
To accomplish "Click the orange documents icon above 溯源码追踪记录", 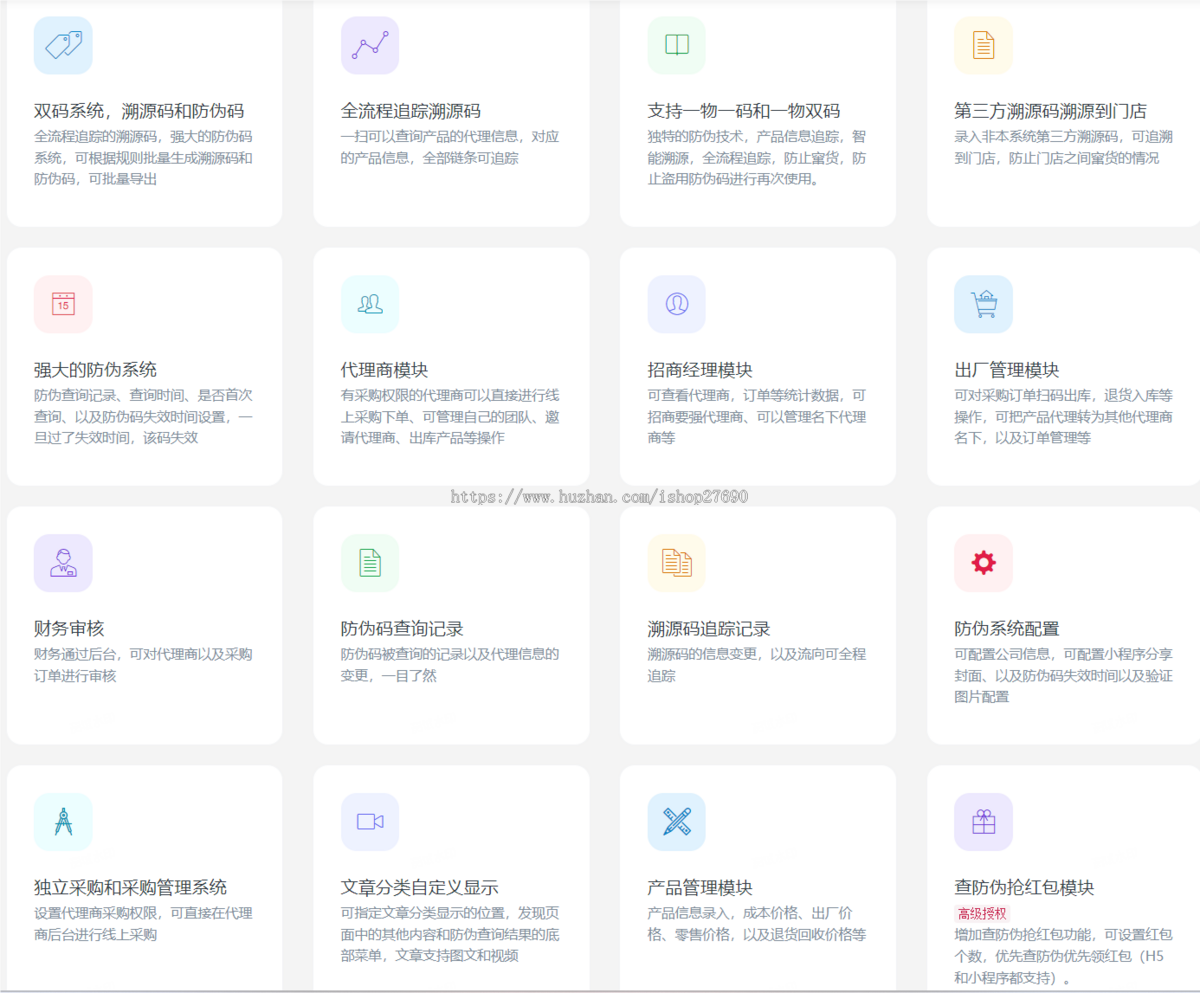I will tap(677, 563).
